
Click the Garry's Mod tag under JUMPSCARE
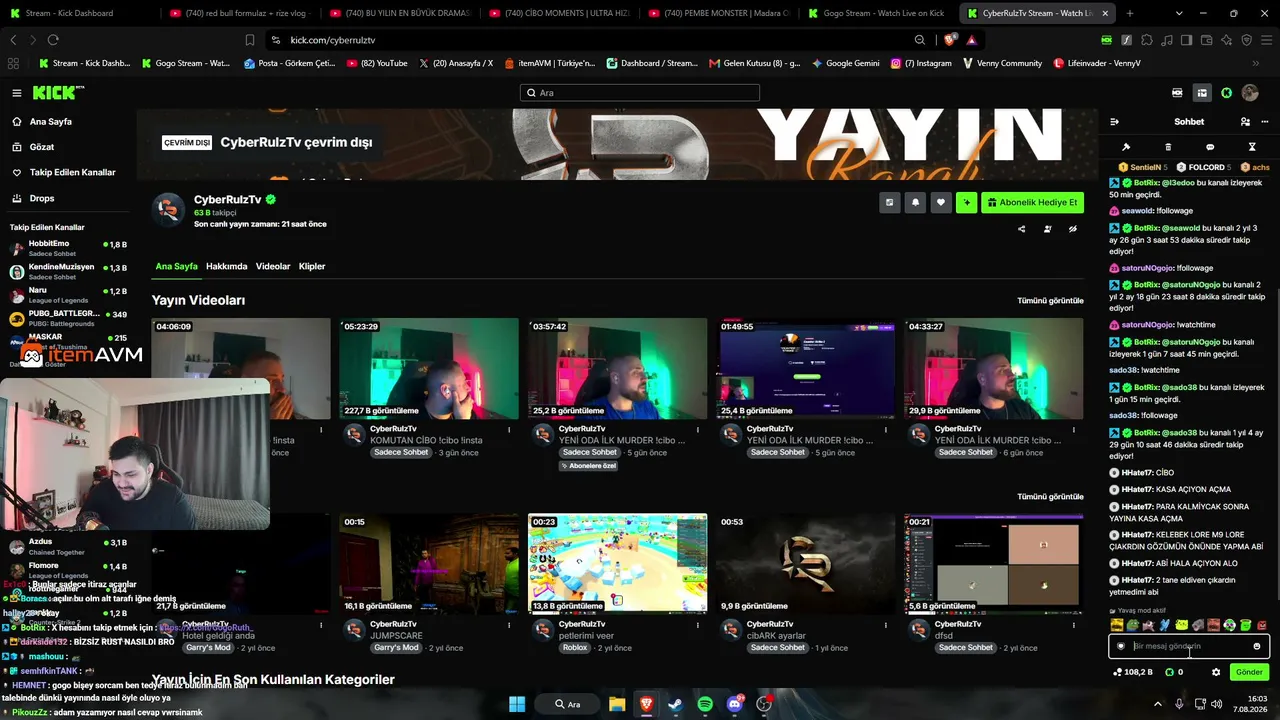coord(396,647)
